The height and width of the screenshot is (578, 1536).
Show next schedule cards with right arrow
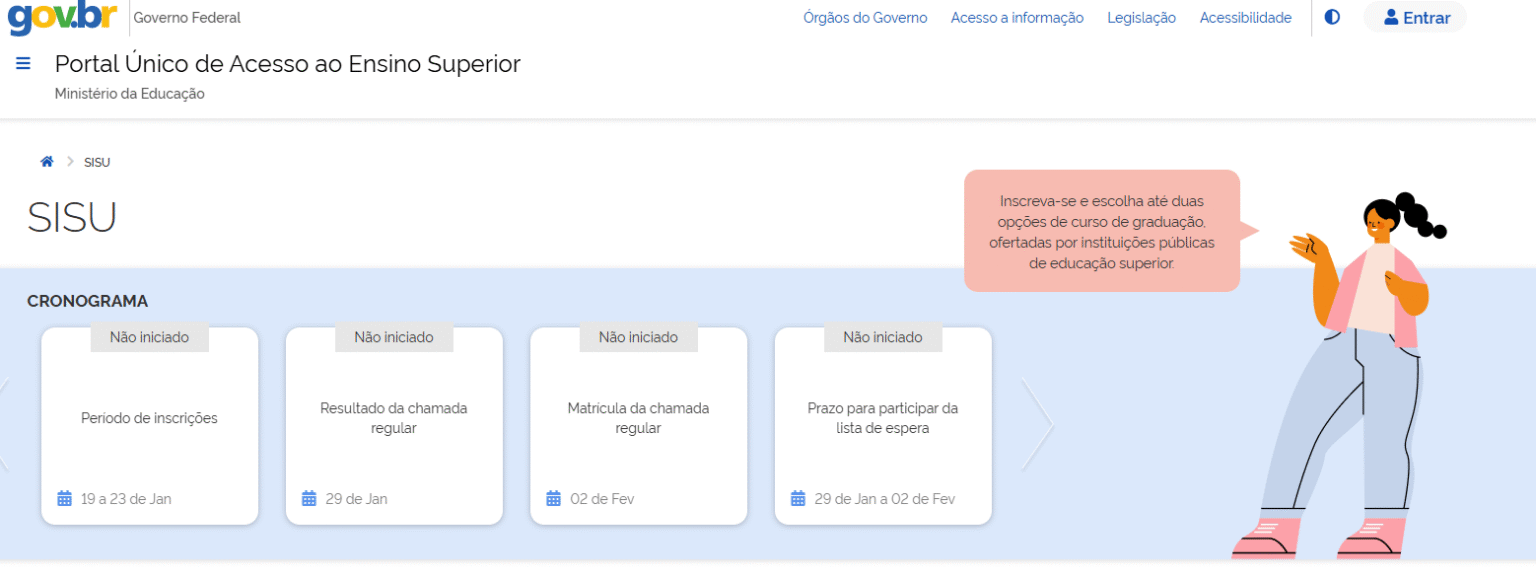1038,424
